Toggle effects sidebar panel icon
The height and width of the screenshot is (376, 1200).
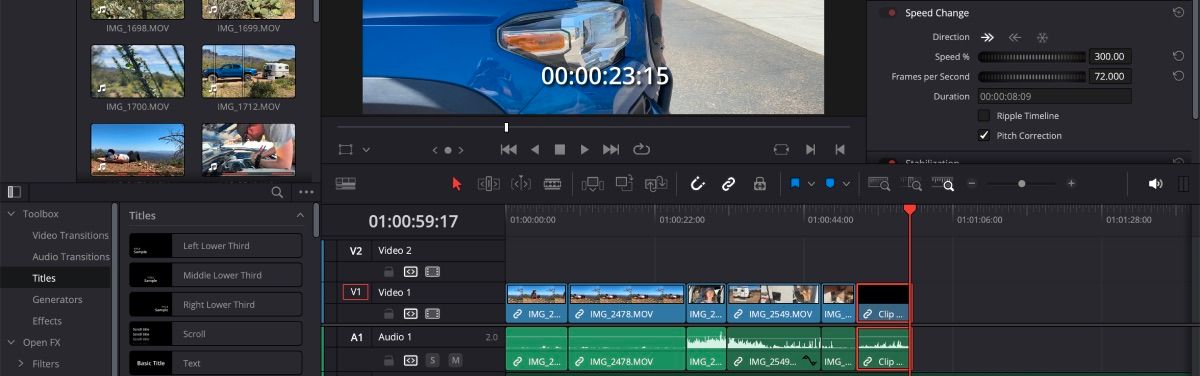click(x=14, y=192)
